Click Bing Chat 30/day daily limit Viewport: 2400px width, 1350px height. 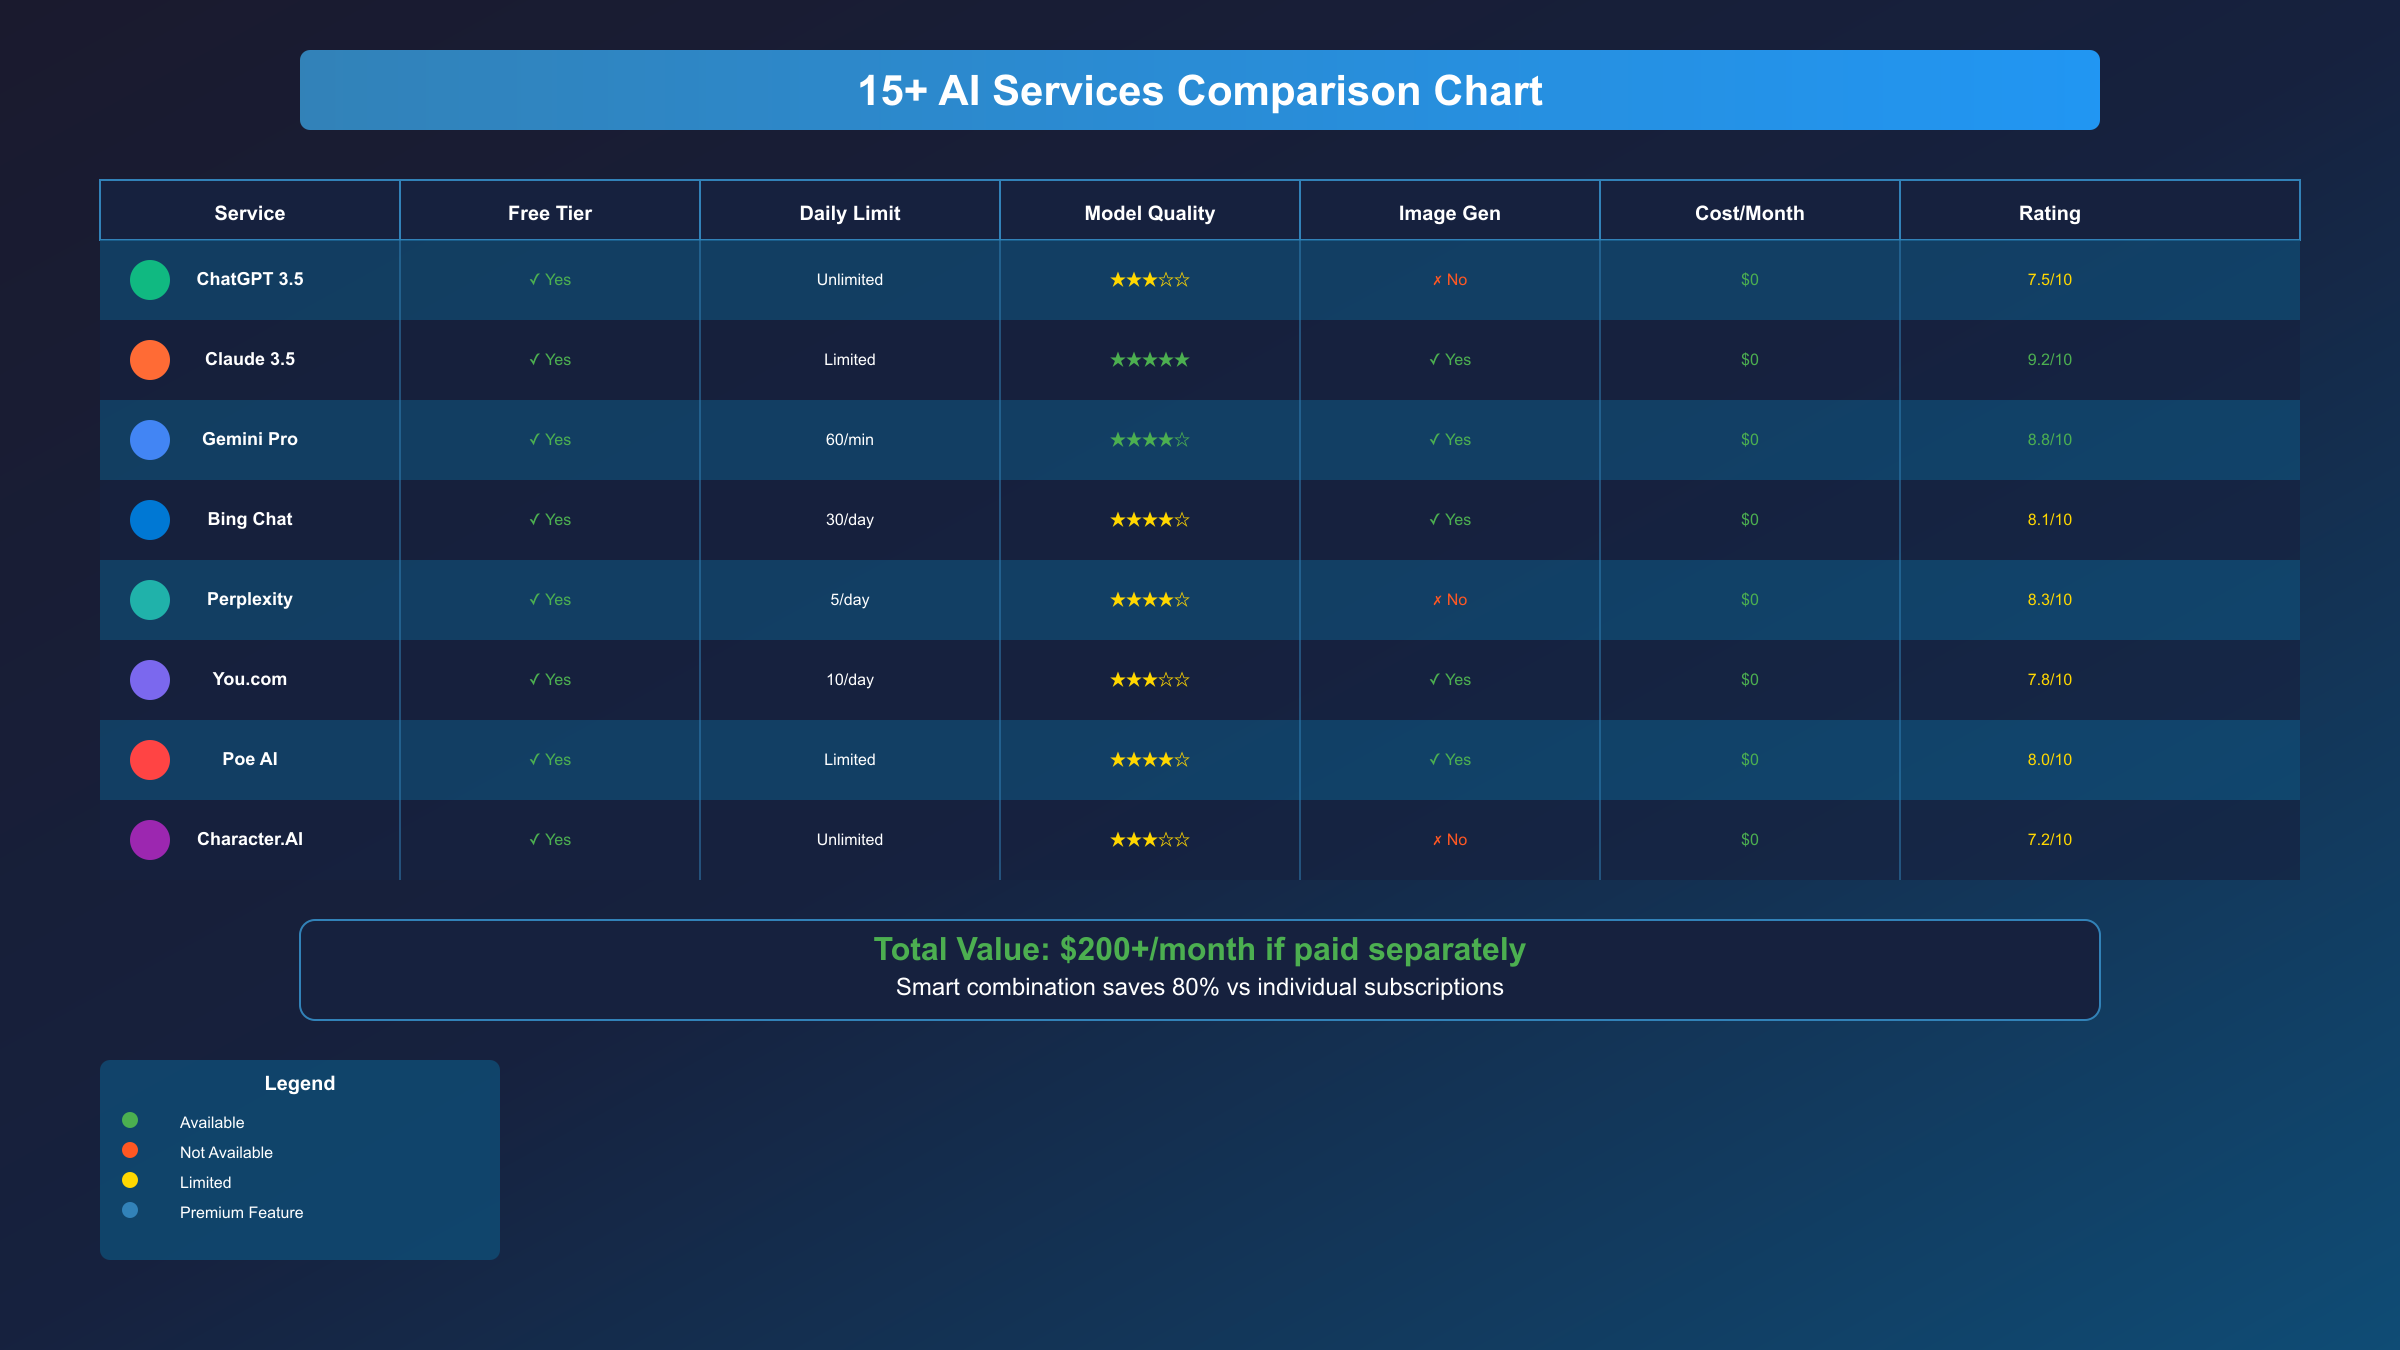coord(850,520)
